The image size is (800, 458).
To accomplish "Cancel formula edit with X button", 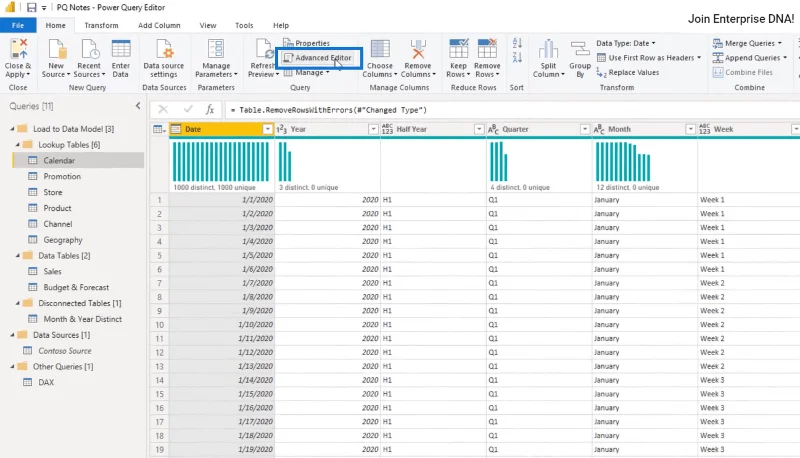I will point(163,109).
